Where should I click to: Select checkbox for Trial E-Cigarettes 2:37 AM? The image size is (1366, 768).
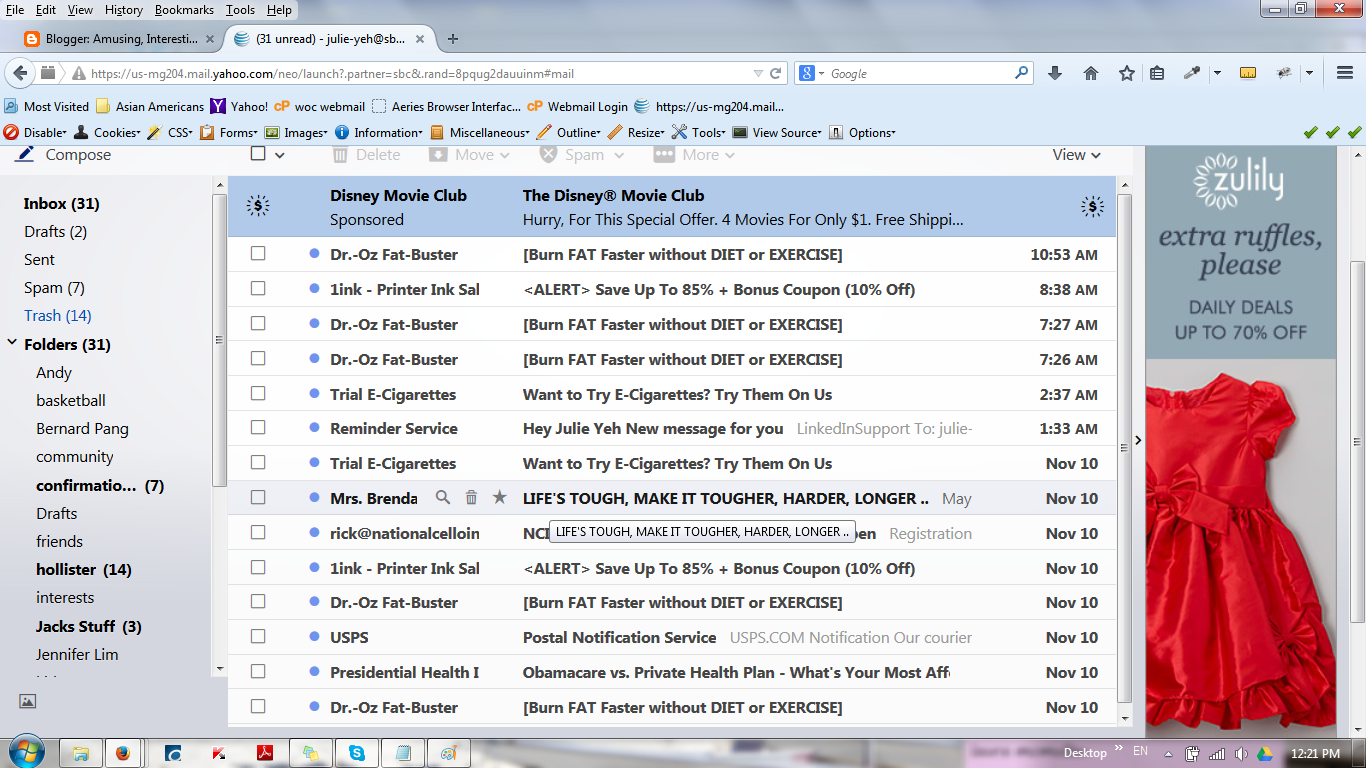(258, 394)
